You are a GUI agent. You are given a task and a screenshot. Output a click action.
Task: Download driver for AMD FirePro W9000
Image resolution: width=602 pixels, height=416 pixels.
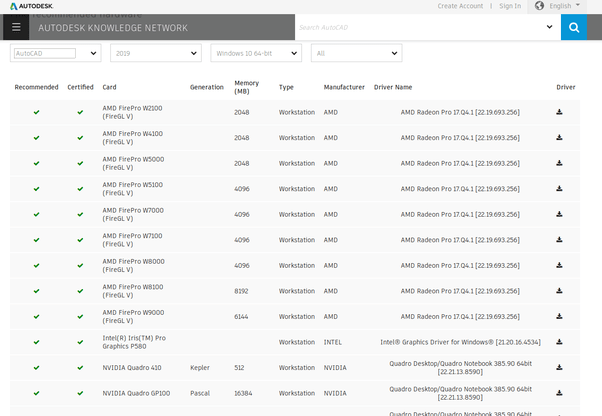tap(559, 316)
